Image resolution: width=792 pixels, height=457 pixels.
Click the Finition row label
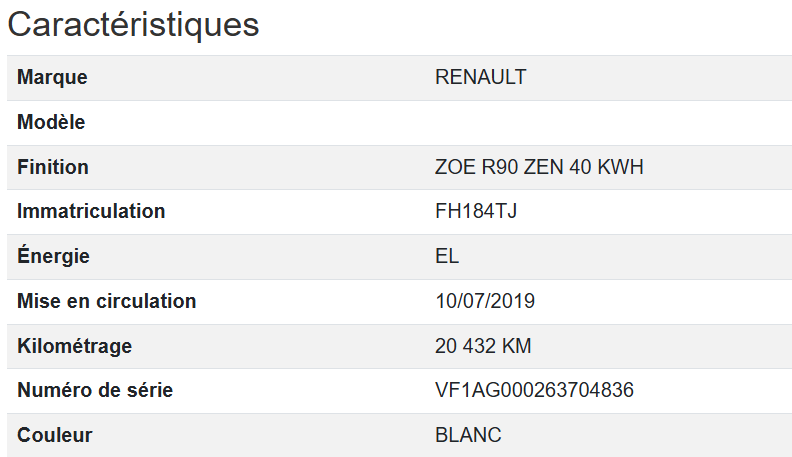(53, 167)
